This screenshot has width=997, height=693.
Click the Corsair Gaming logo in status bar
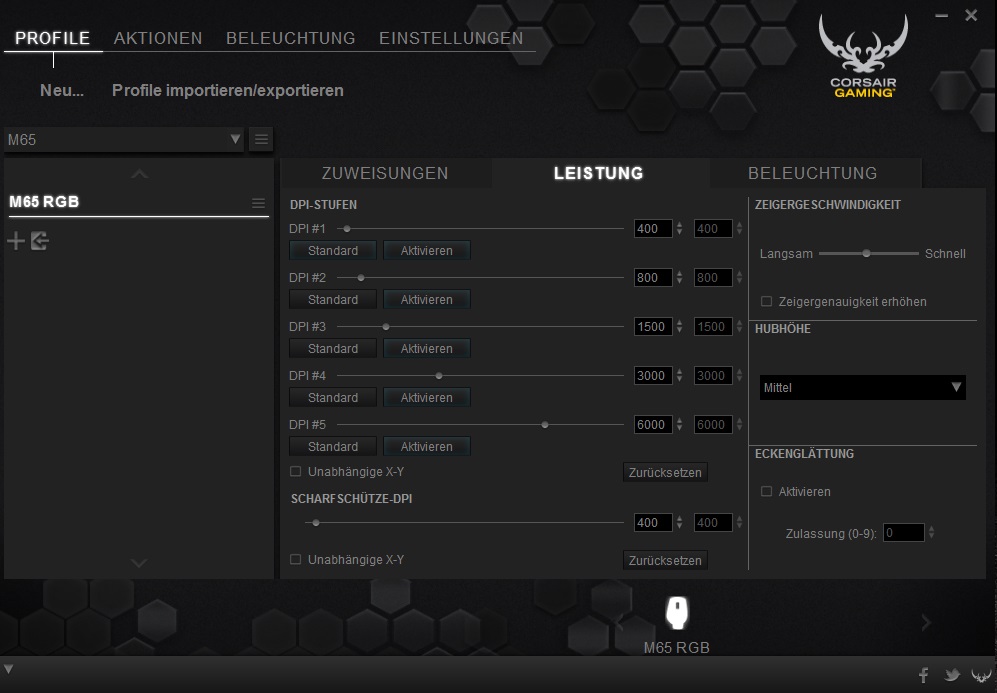980,675
